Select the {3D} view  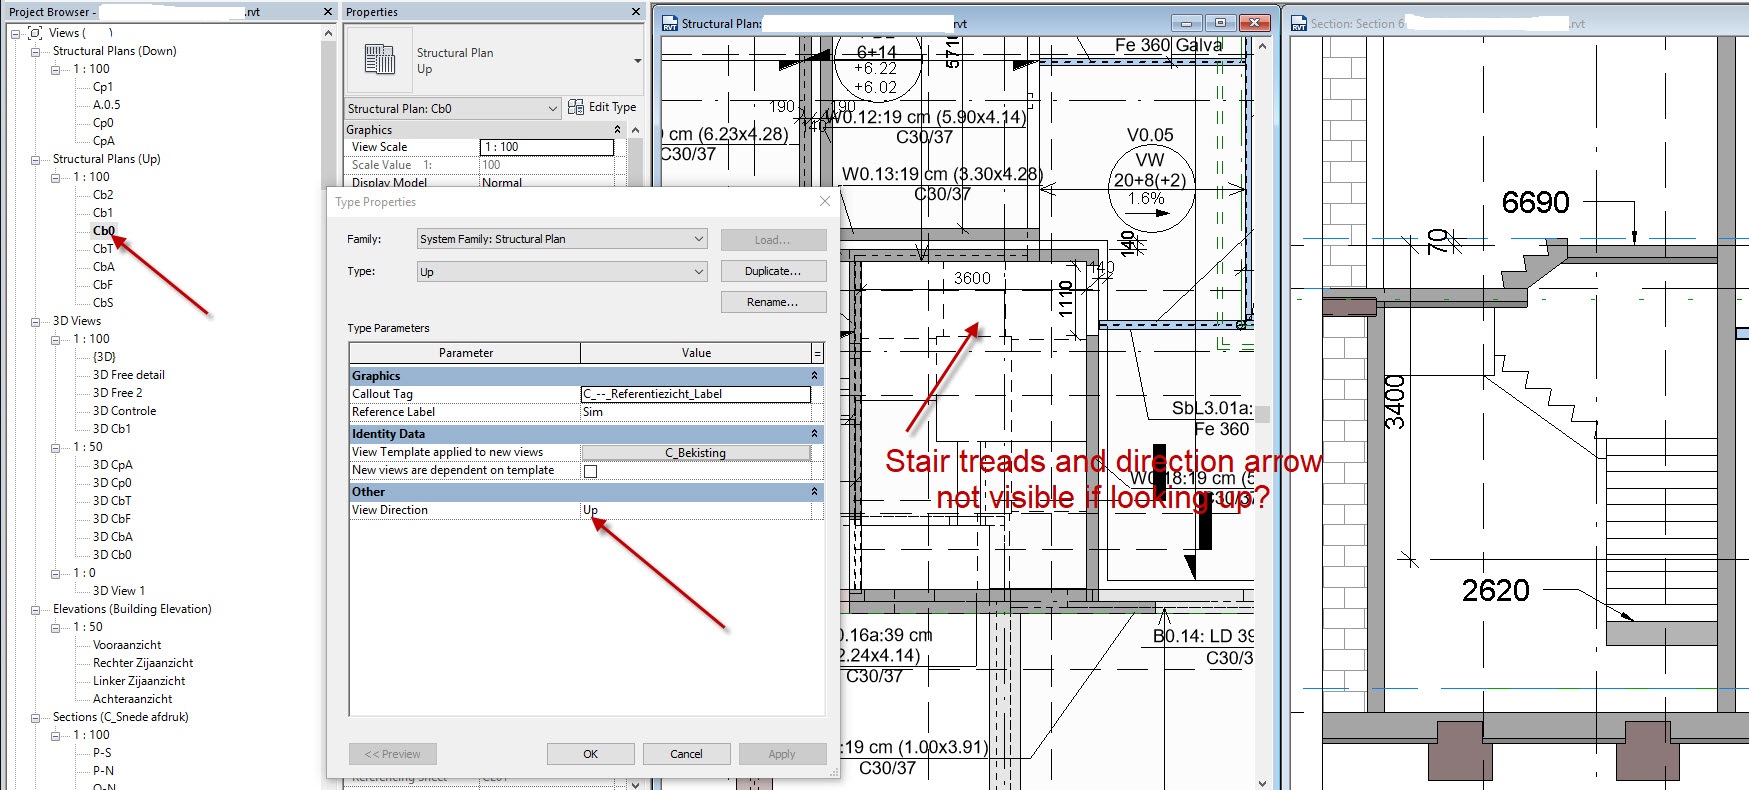click(x=104, y=357)
